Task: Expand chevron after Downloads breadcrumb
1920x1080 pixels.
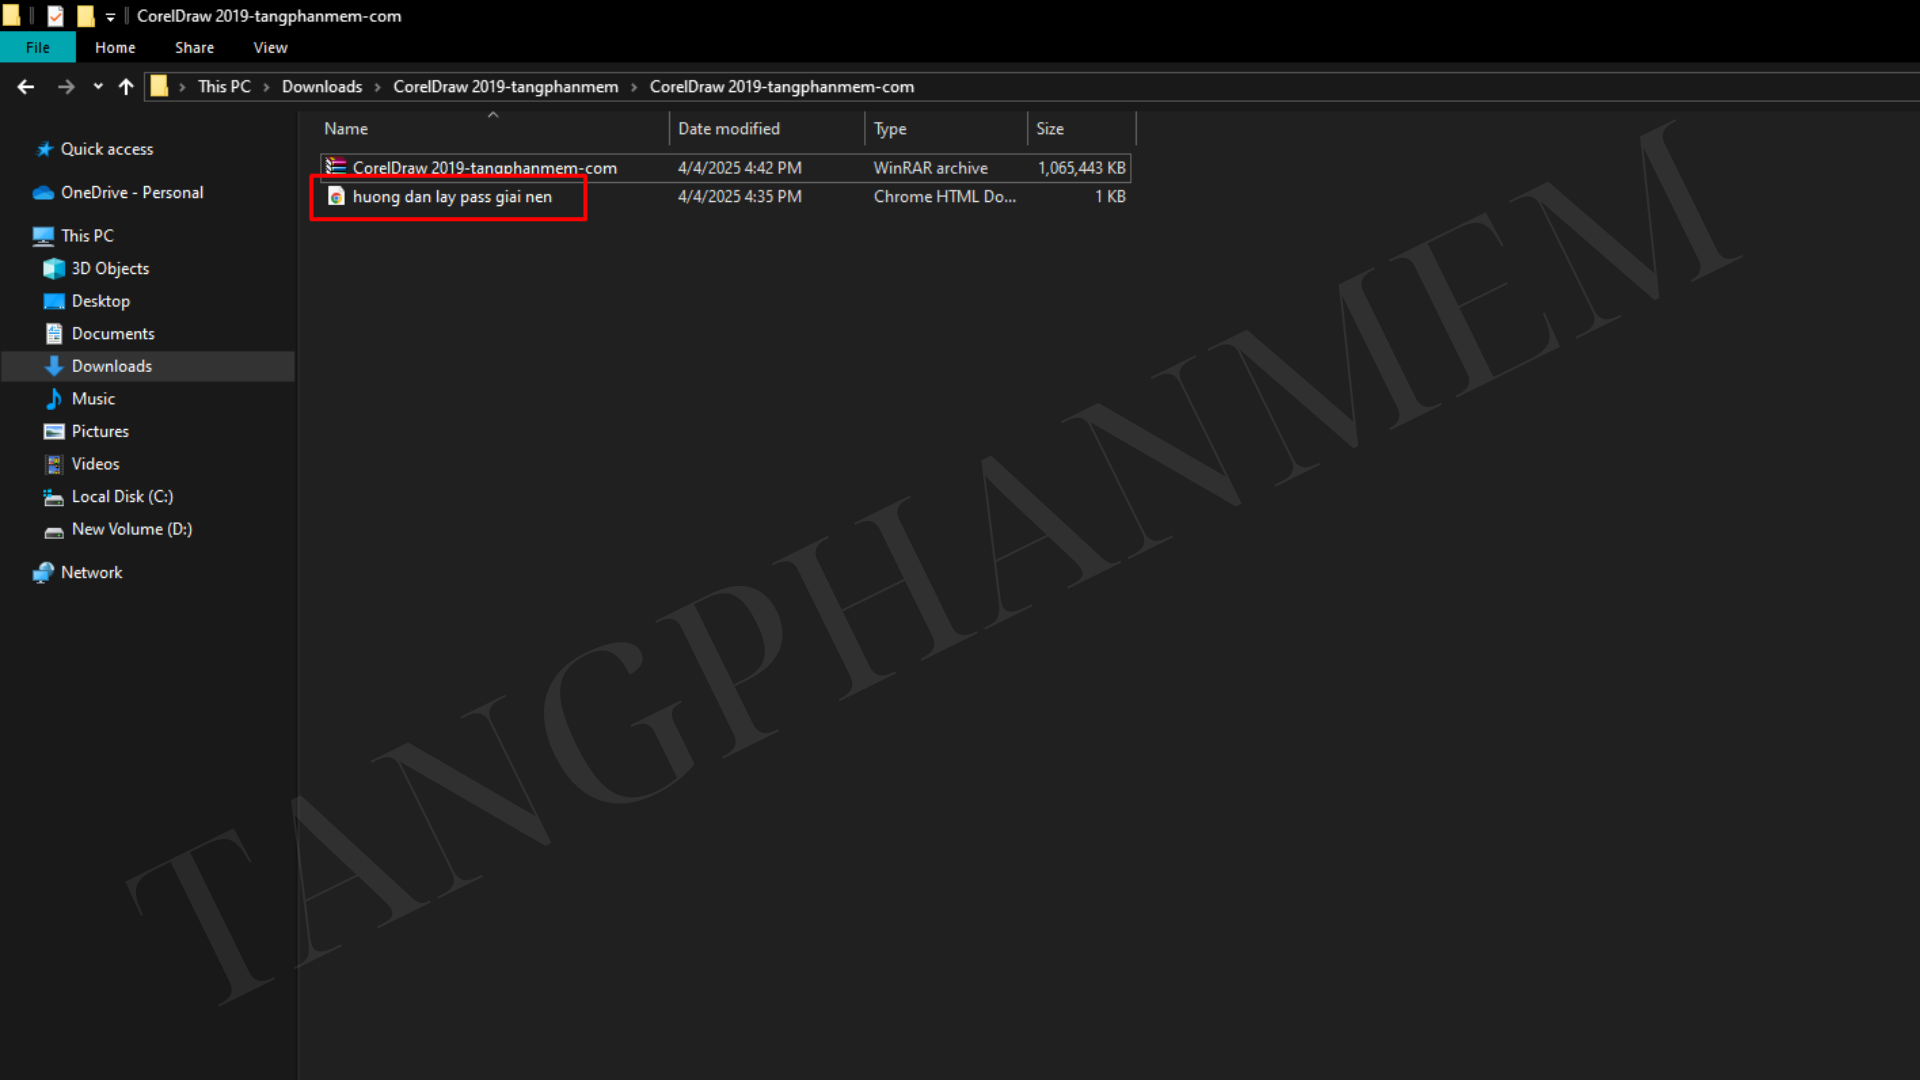Action: pyautogui.click(x=378, y=87)
